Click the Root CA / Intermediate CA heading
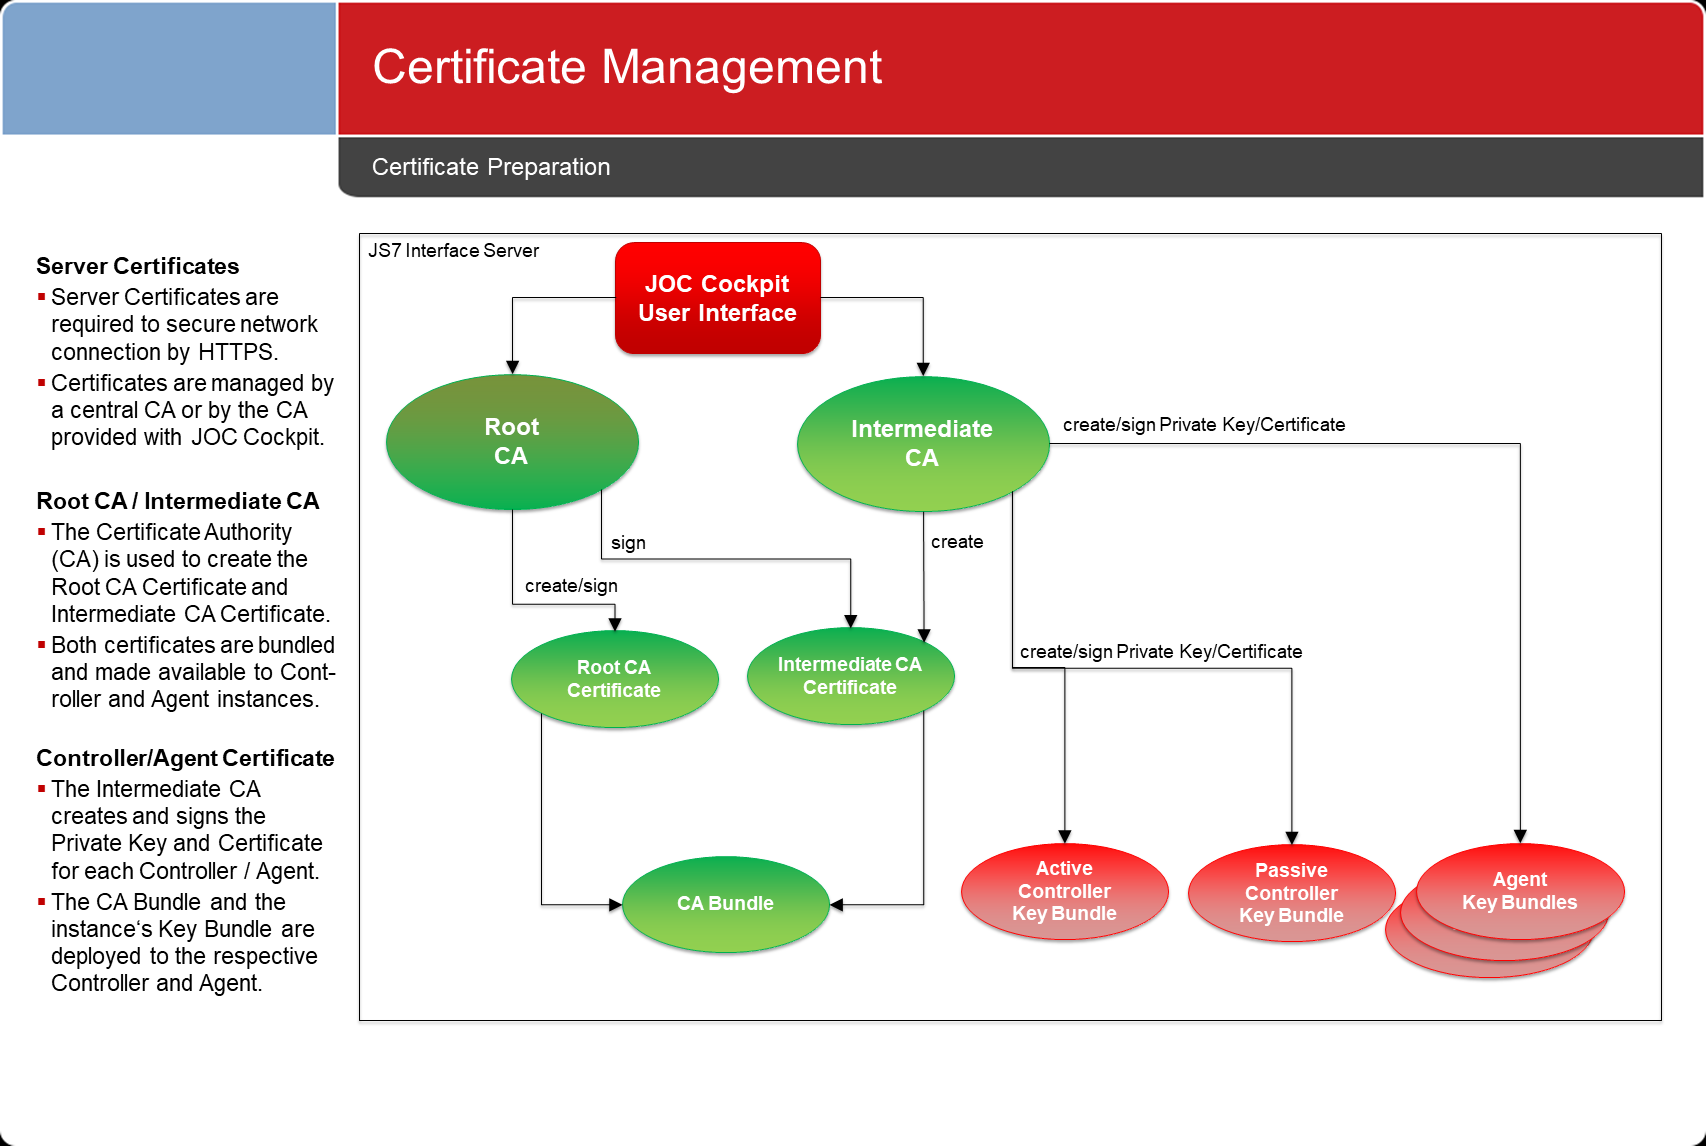The image size is (1707, 1146). (x=178, y=501)
